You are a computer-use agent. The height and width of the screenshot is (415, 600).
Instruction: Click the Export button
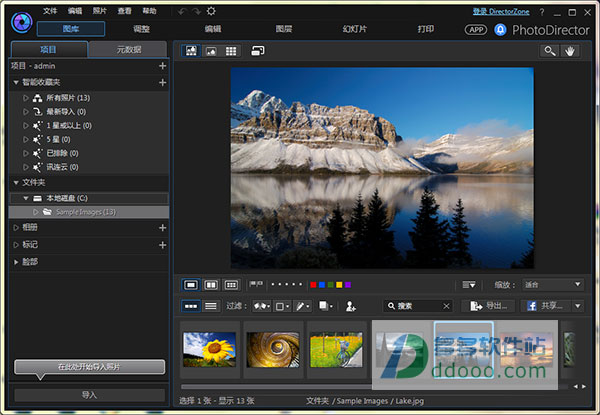point(489,306)
